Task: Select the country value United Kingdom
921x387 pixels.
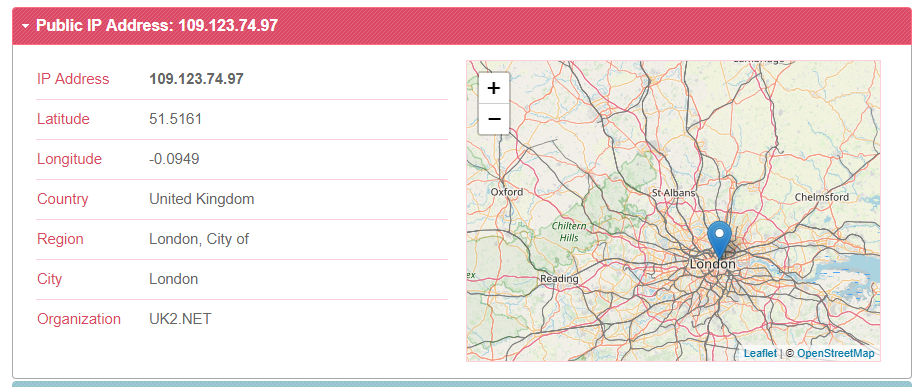Action: click(x=201, y=199)
